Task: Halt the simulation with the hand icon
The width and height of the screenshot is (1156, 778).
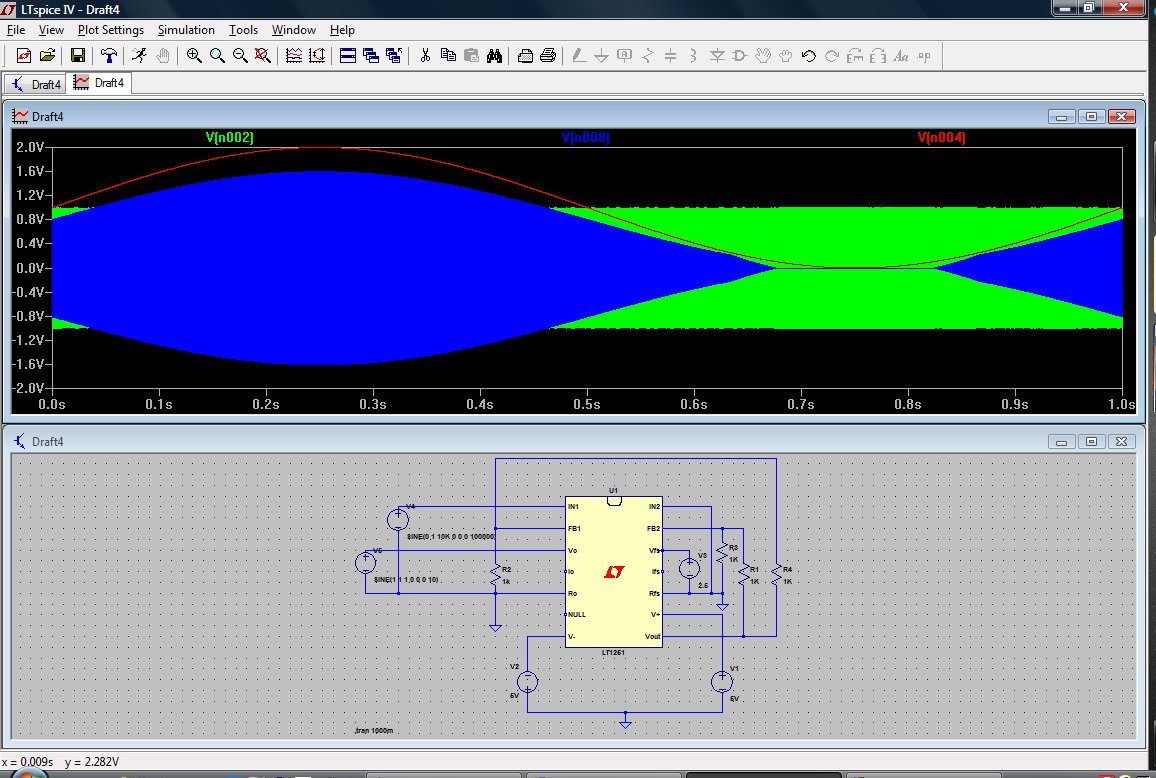Action: [162, 56]
